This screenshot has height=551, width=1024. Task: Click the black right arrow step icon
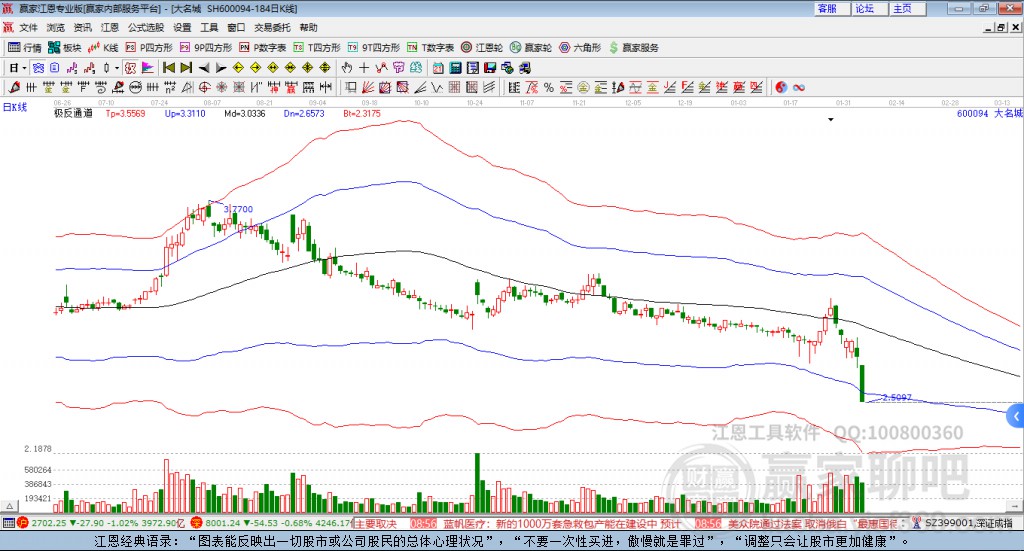221,67
